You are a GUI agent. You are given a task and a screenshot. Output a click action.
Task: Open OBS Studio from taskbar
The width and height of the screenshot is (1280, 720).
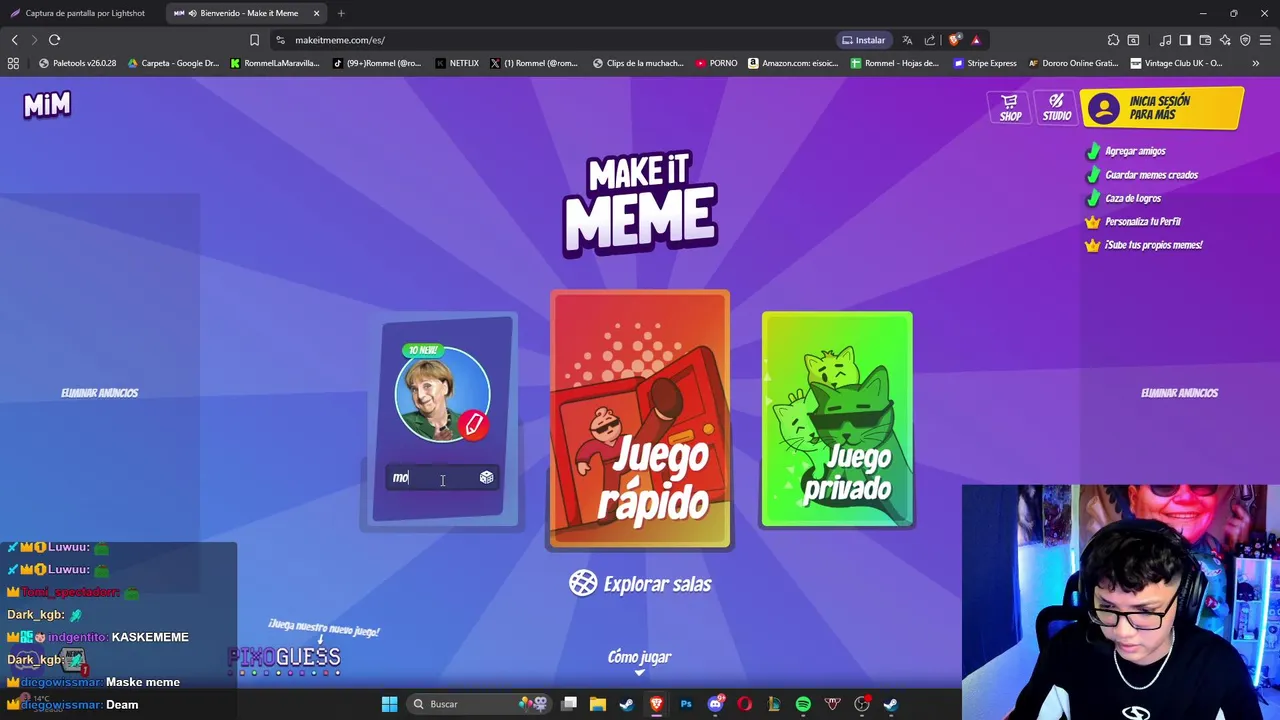point(862,704)
